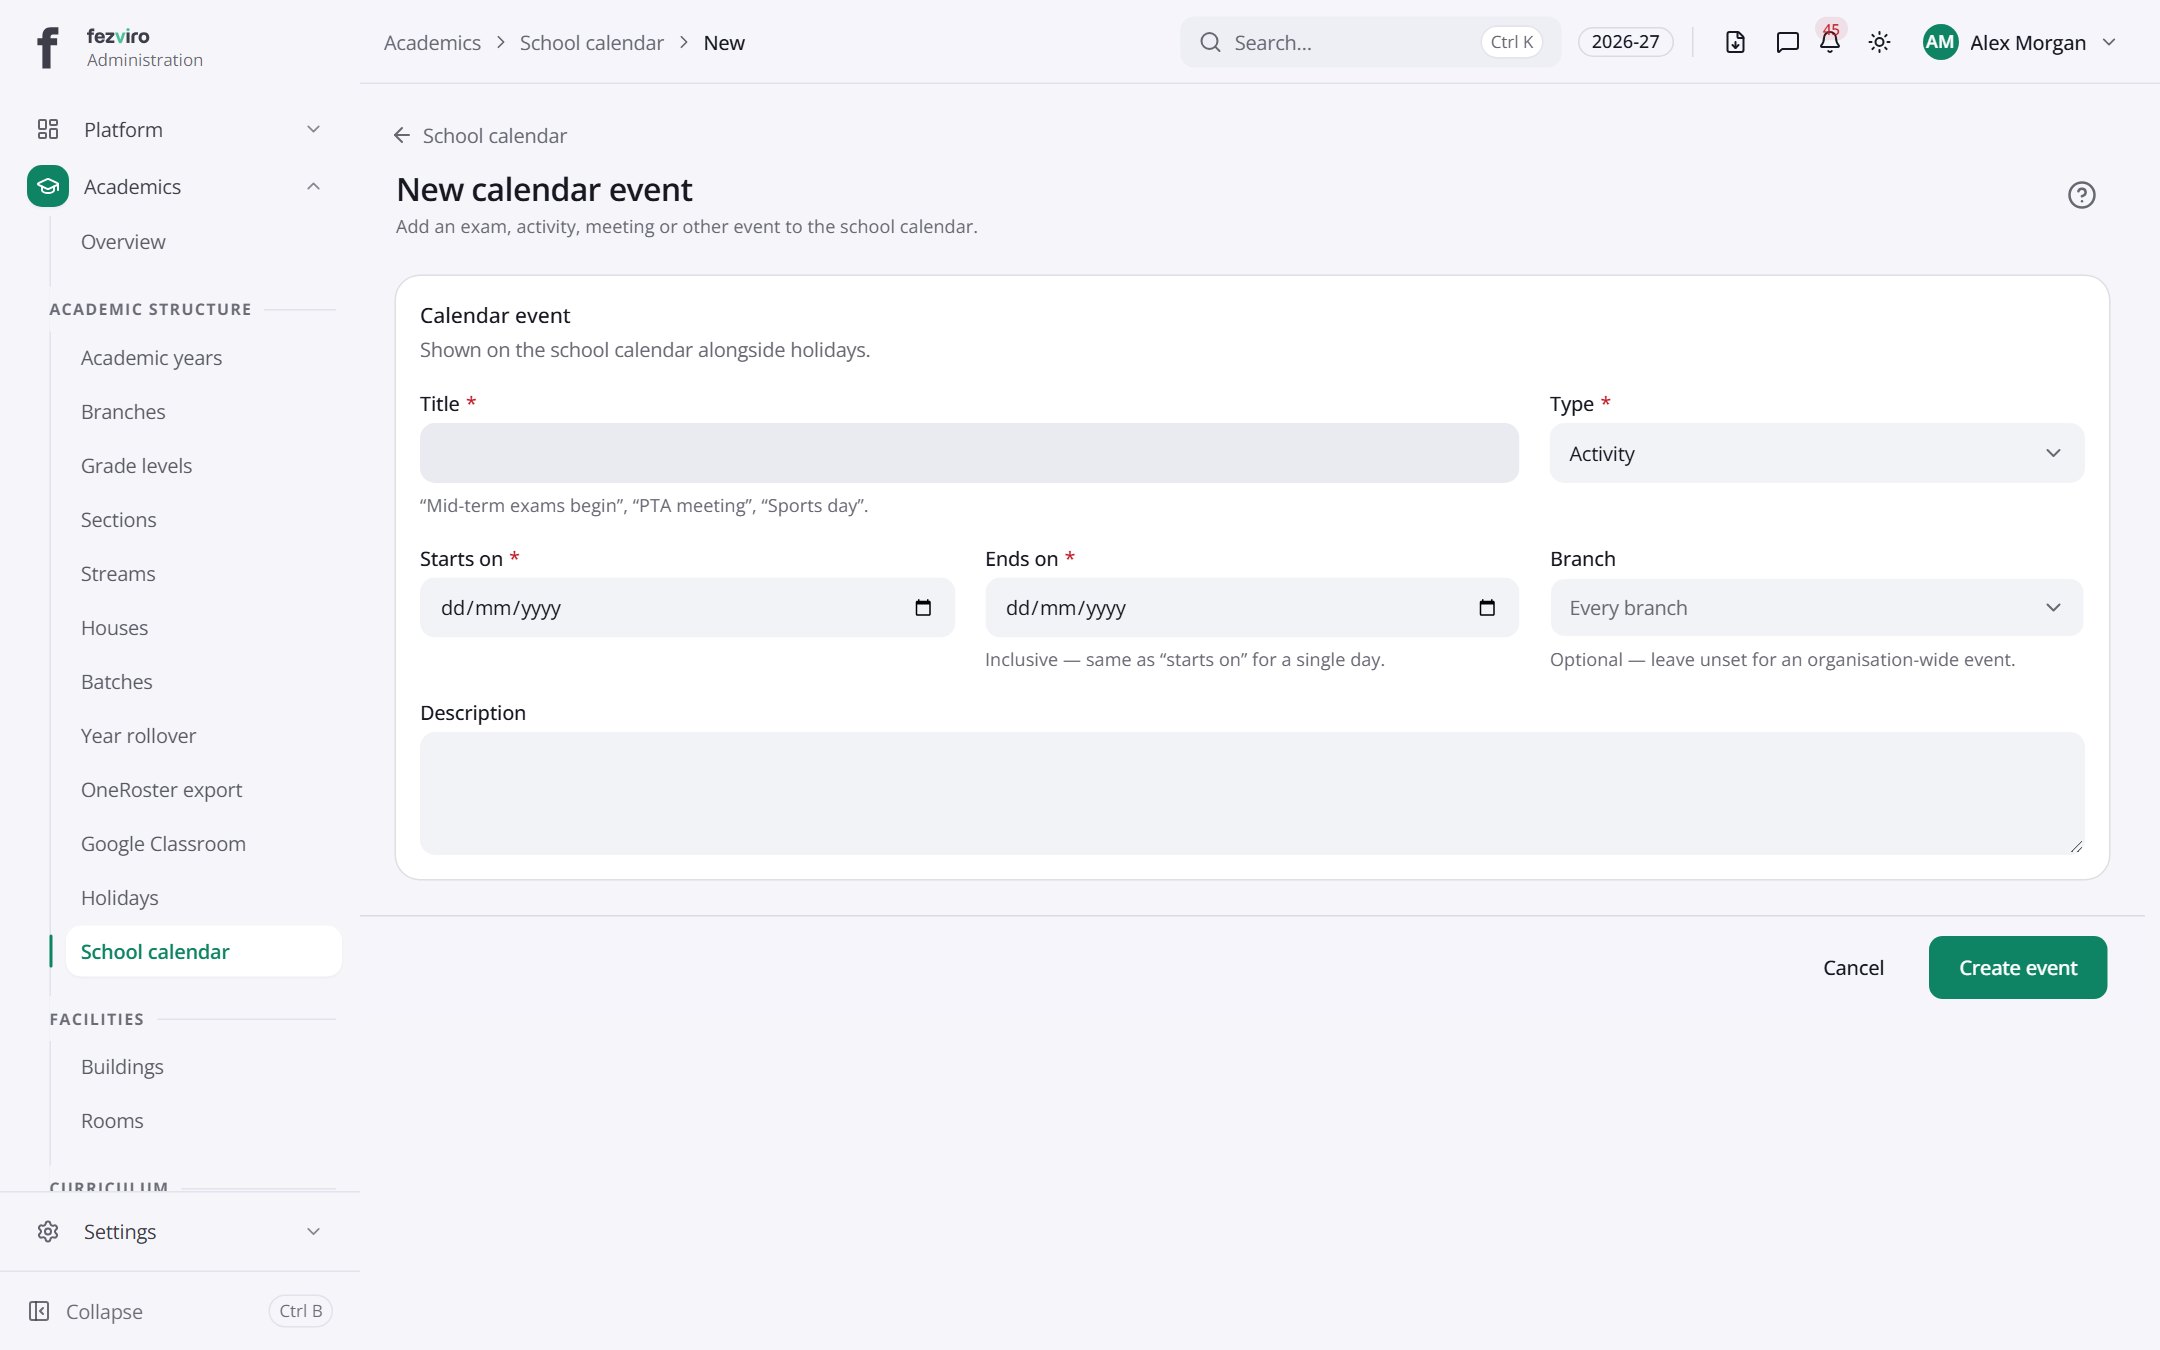Click Academics breadcrumb link
The image size is (2160, 1350).
point(432,42)
